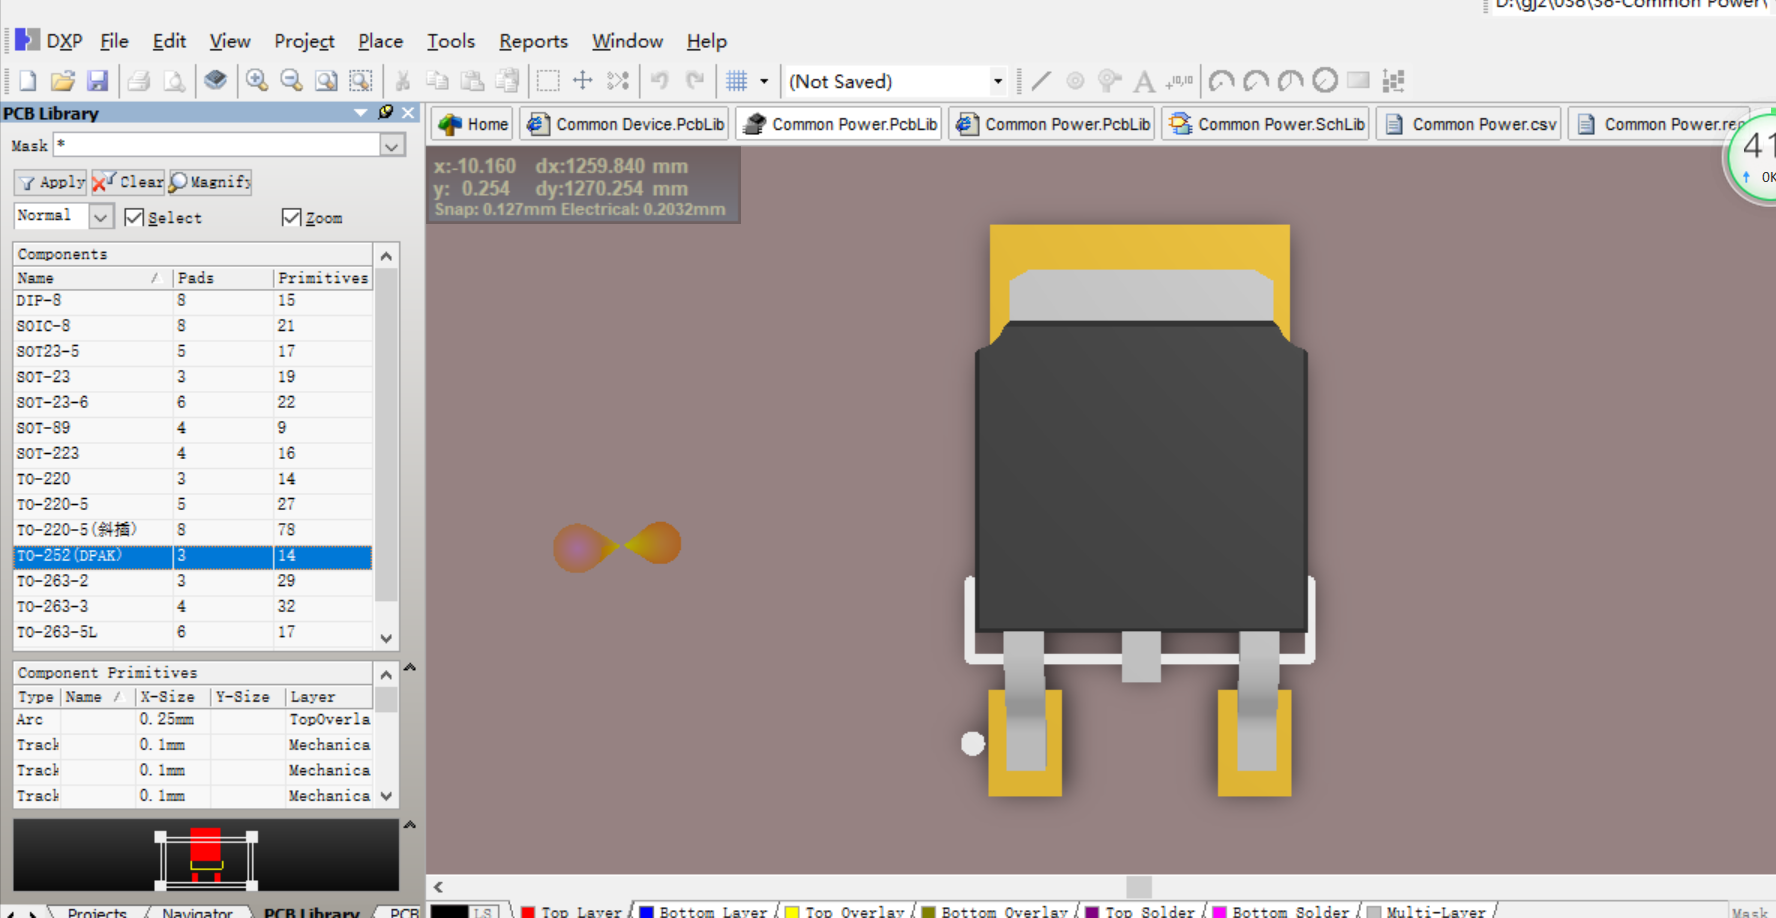Click the footprint preview thumbnail
Image resolution: width=1776 pixels, height=918 pixels.
point(206,856)
